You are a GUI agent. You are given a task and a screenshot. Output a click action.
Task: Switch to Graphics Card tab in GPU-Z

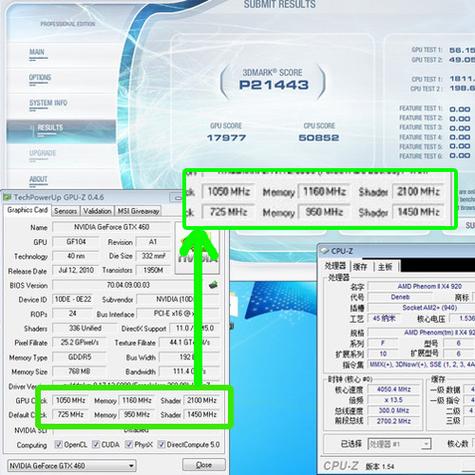coord(27,210)
